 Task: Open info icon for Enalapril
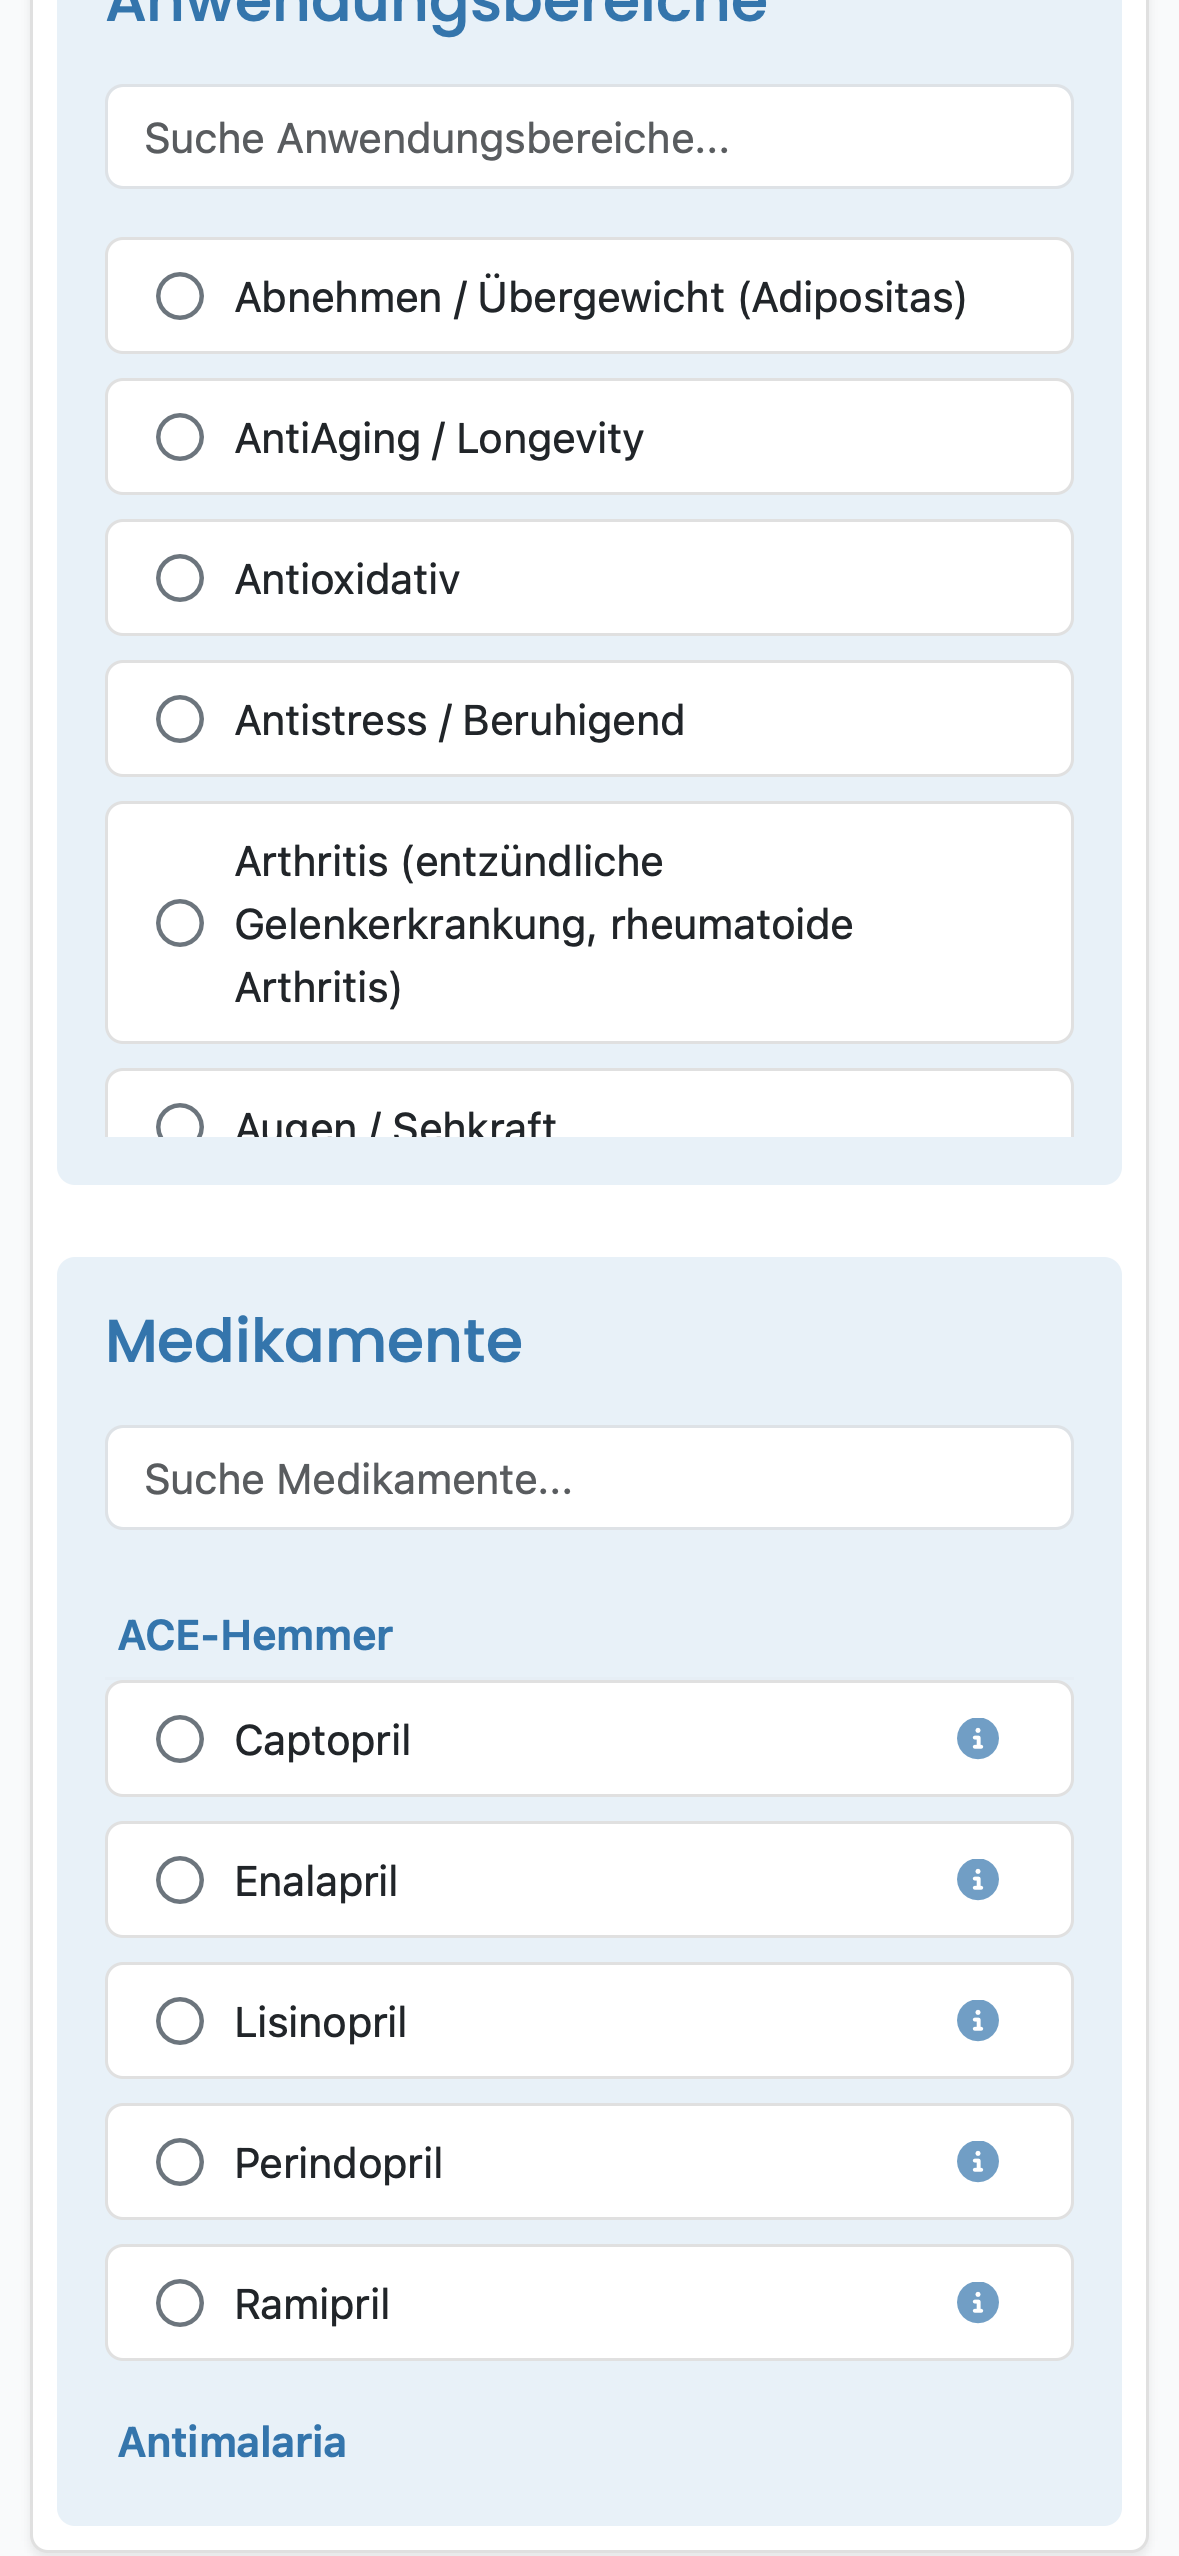[x=977, y=1879]
